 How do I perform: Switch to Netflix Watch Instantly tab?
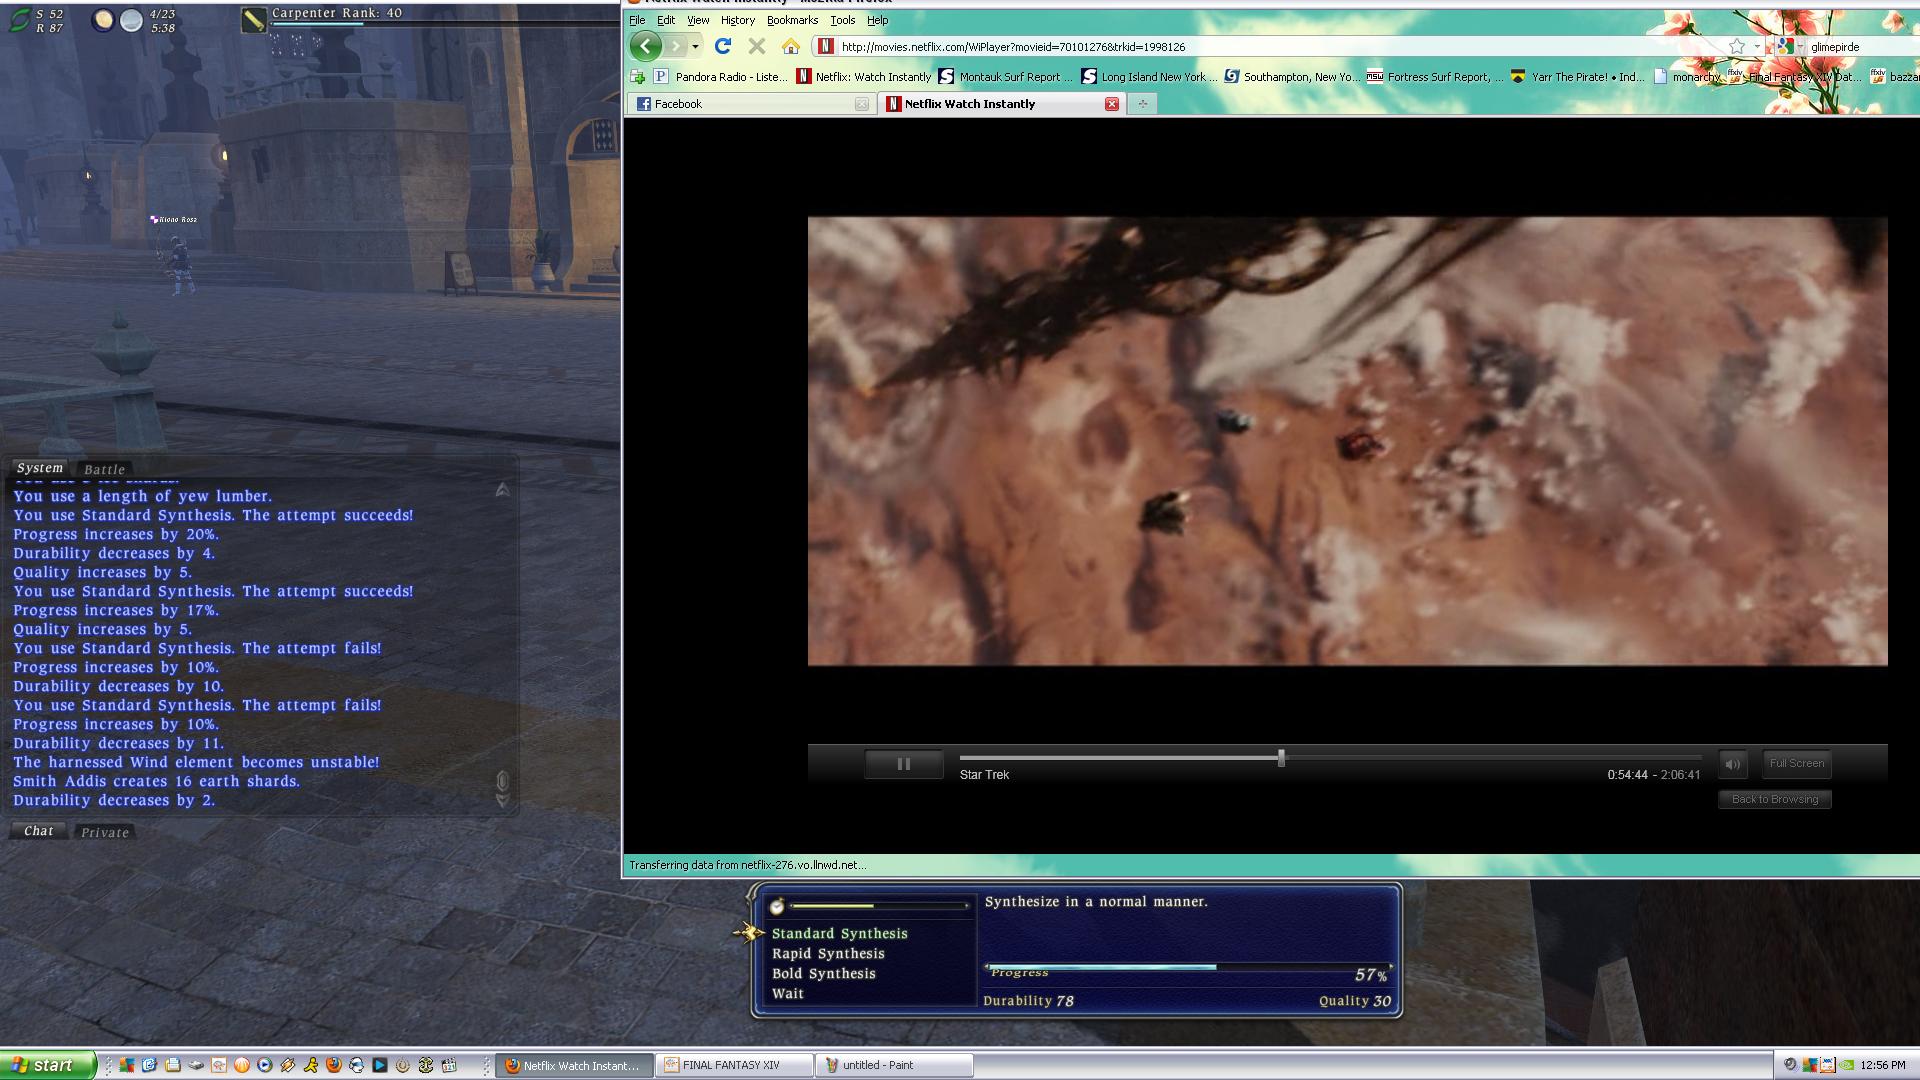(1002, 103)
